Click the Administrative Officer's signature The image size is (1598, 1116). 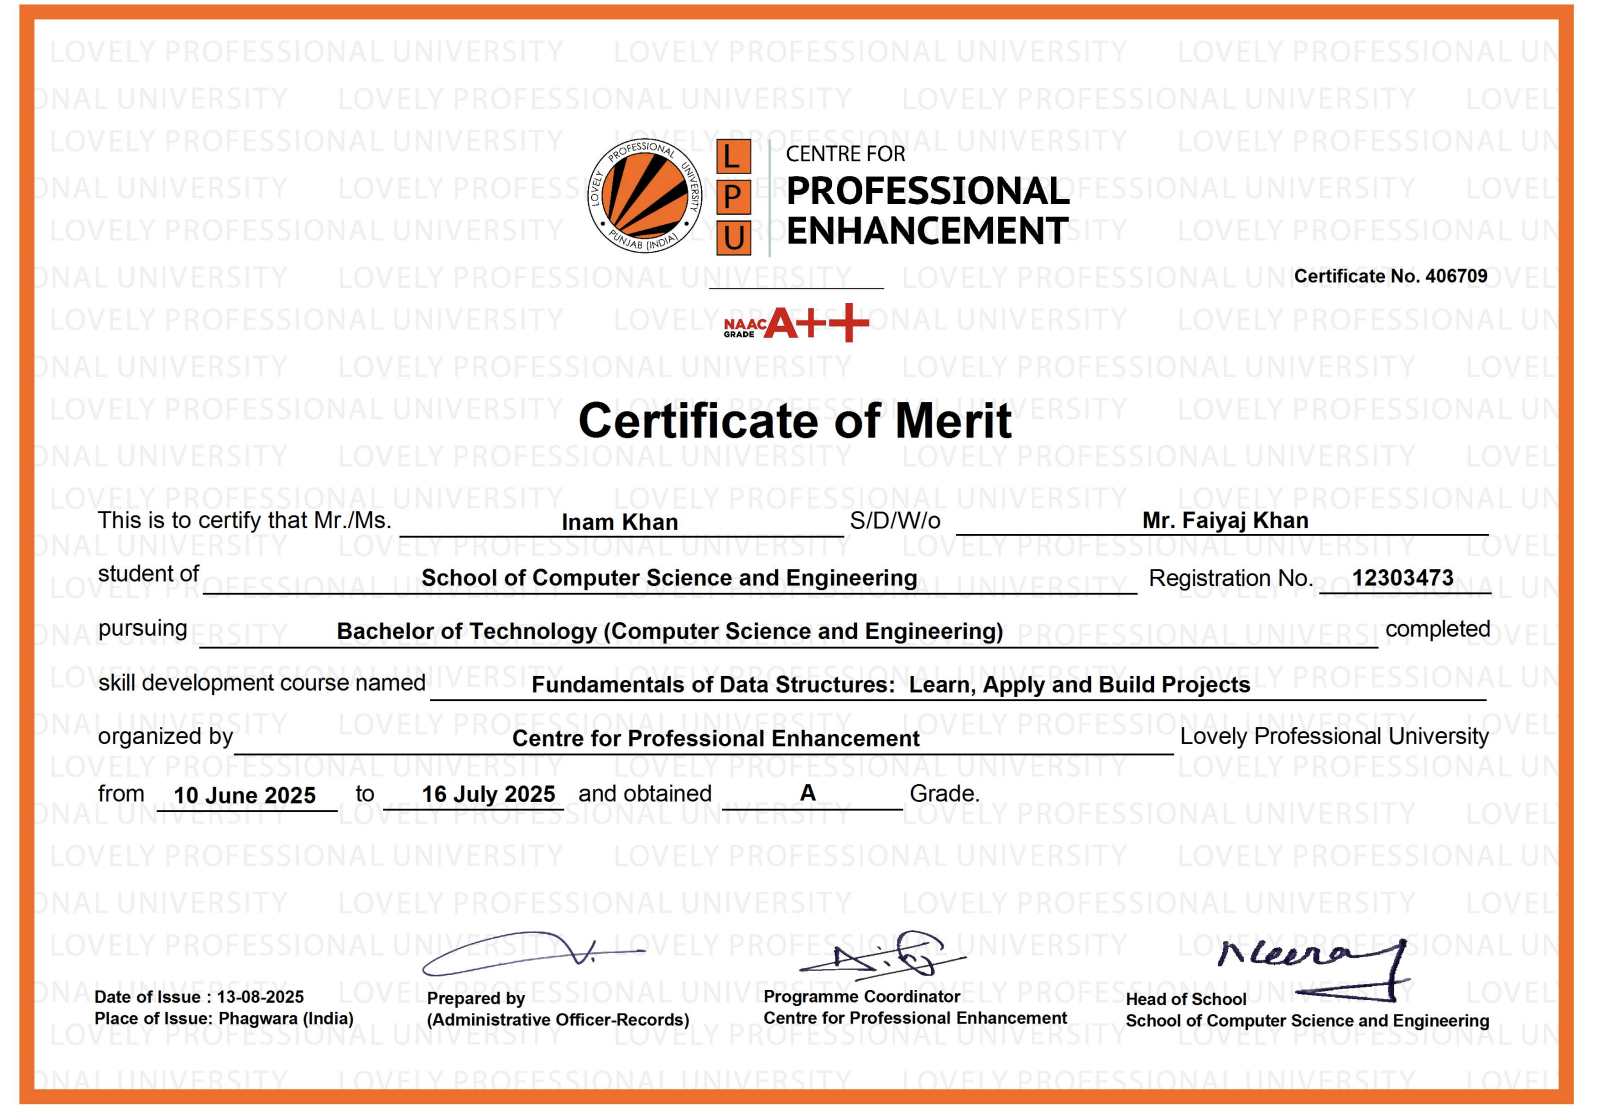[533, 956]
